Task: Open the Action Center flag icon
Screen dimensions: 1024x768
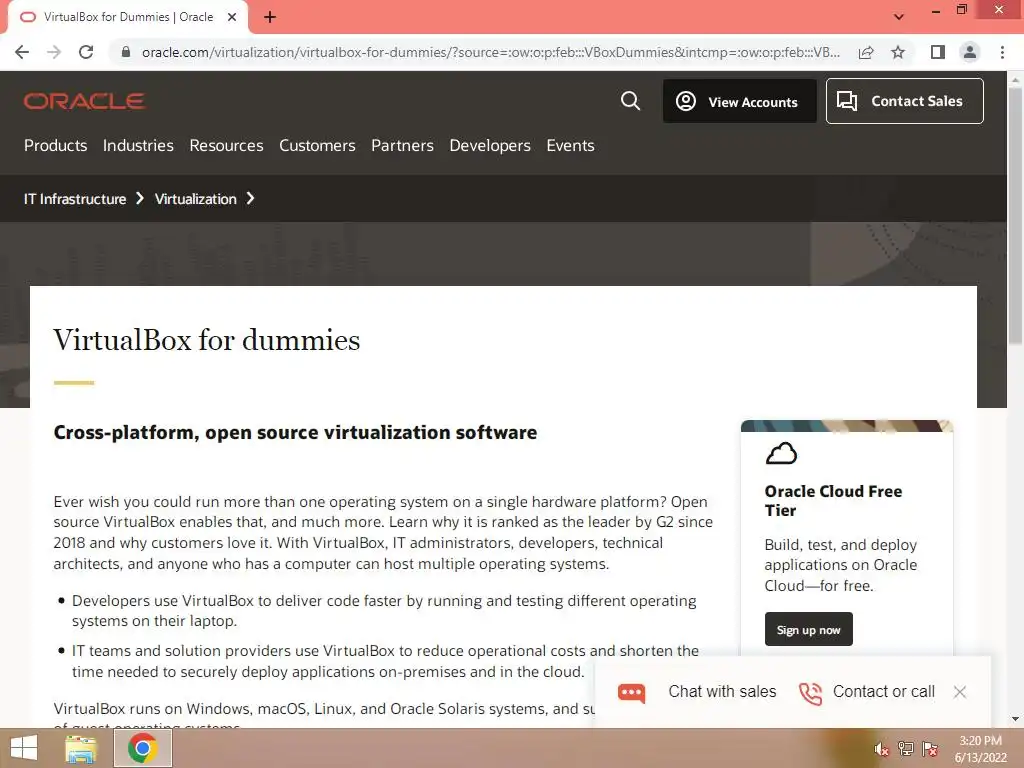Action: point(929,748)
